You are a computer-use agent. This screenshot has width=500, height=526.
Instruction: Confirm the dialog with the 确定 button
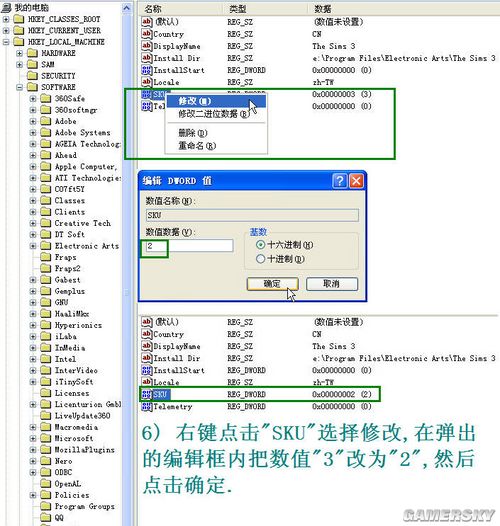coord(272,284)
